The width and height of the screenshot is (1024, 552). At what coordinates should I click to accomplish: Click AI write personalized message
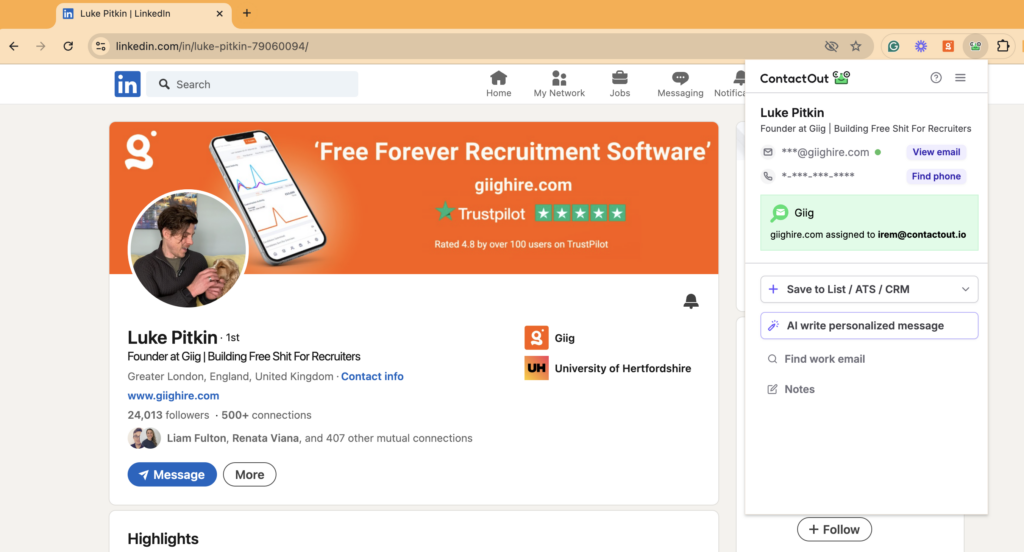point(869,325)
